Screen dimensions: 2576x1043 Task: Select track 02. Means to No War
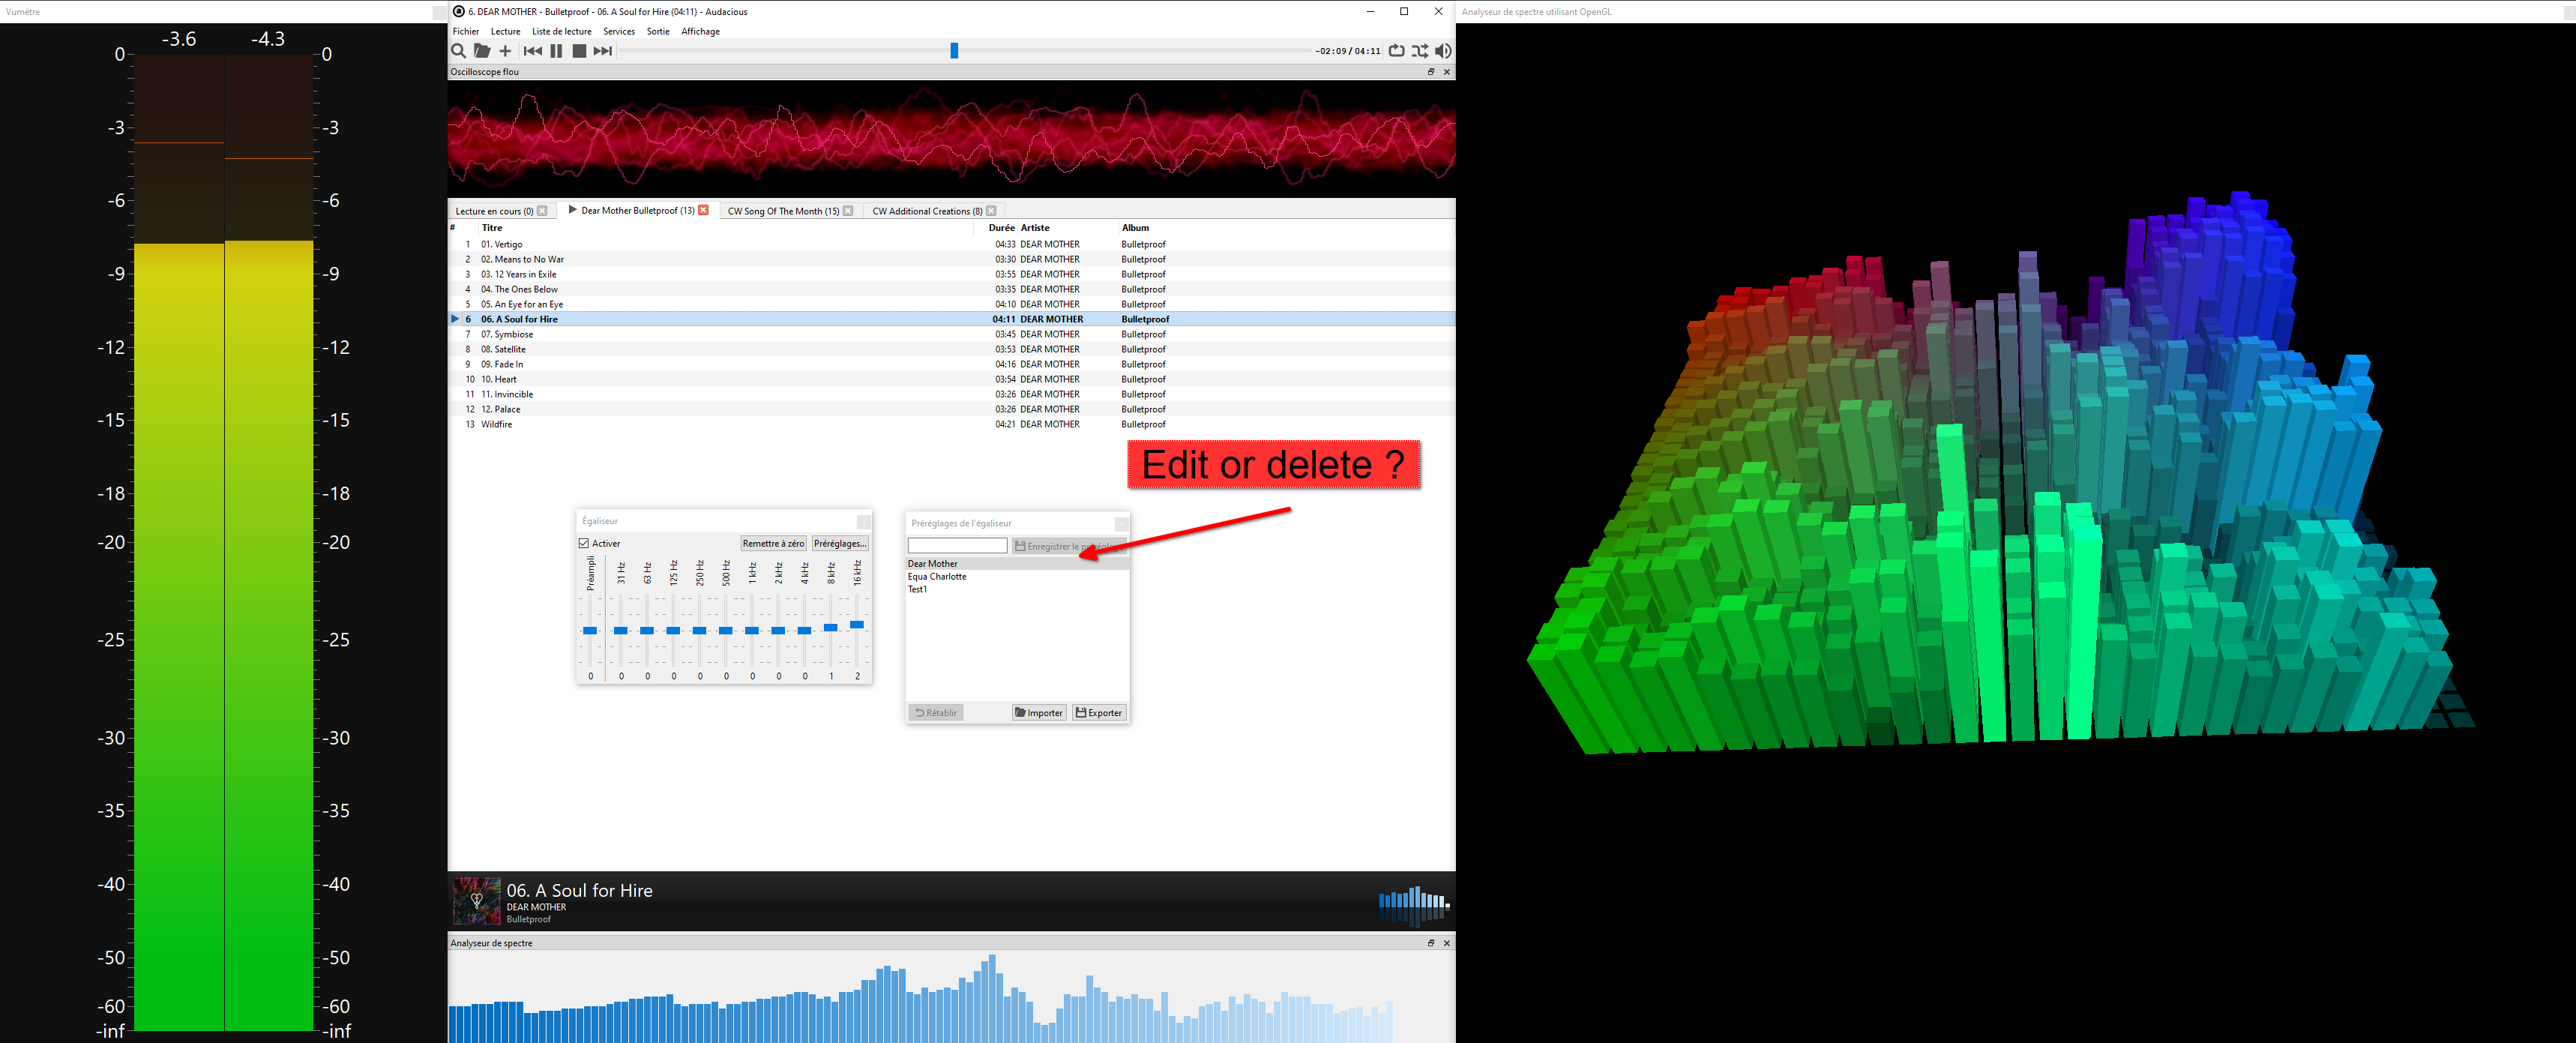(951, 259)
